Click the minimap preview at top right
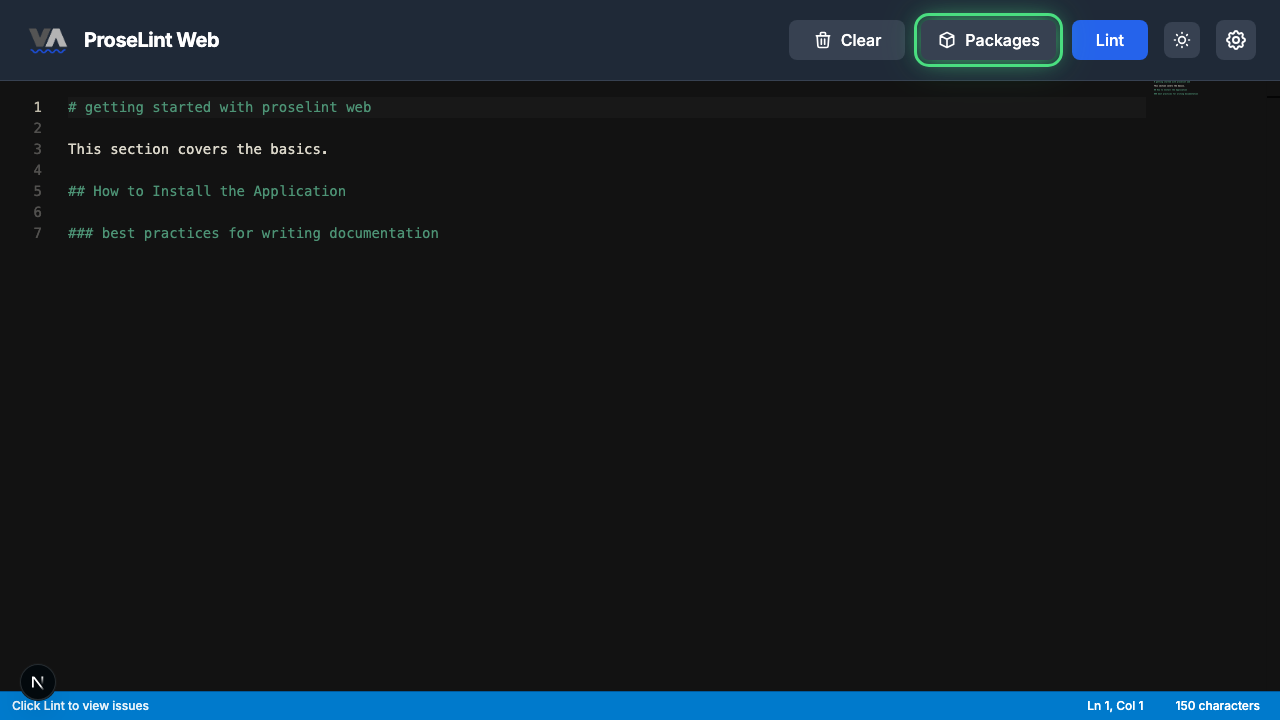Screen dimensions: 1280x720 pos(1176,88)
